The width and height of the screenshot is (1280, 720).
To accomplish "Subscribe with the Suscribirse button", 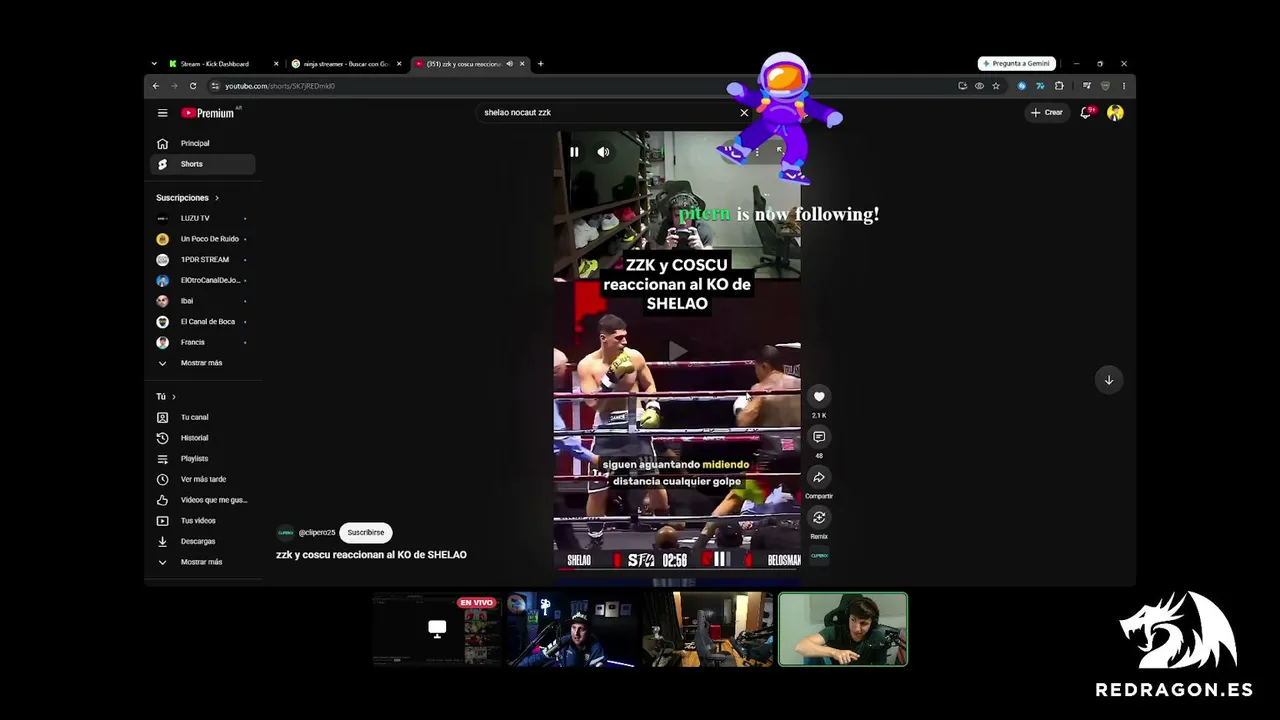I will click(366, 533).
